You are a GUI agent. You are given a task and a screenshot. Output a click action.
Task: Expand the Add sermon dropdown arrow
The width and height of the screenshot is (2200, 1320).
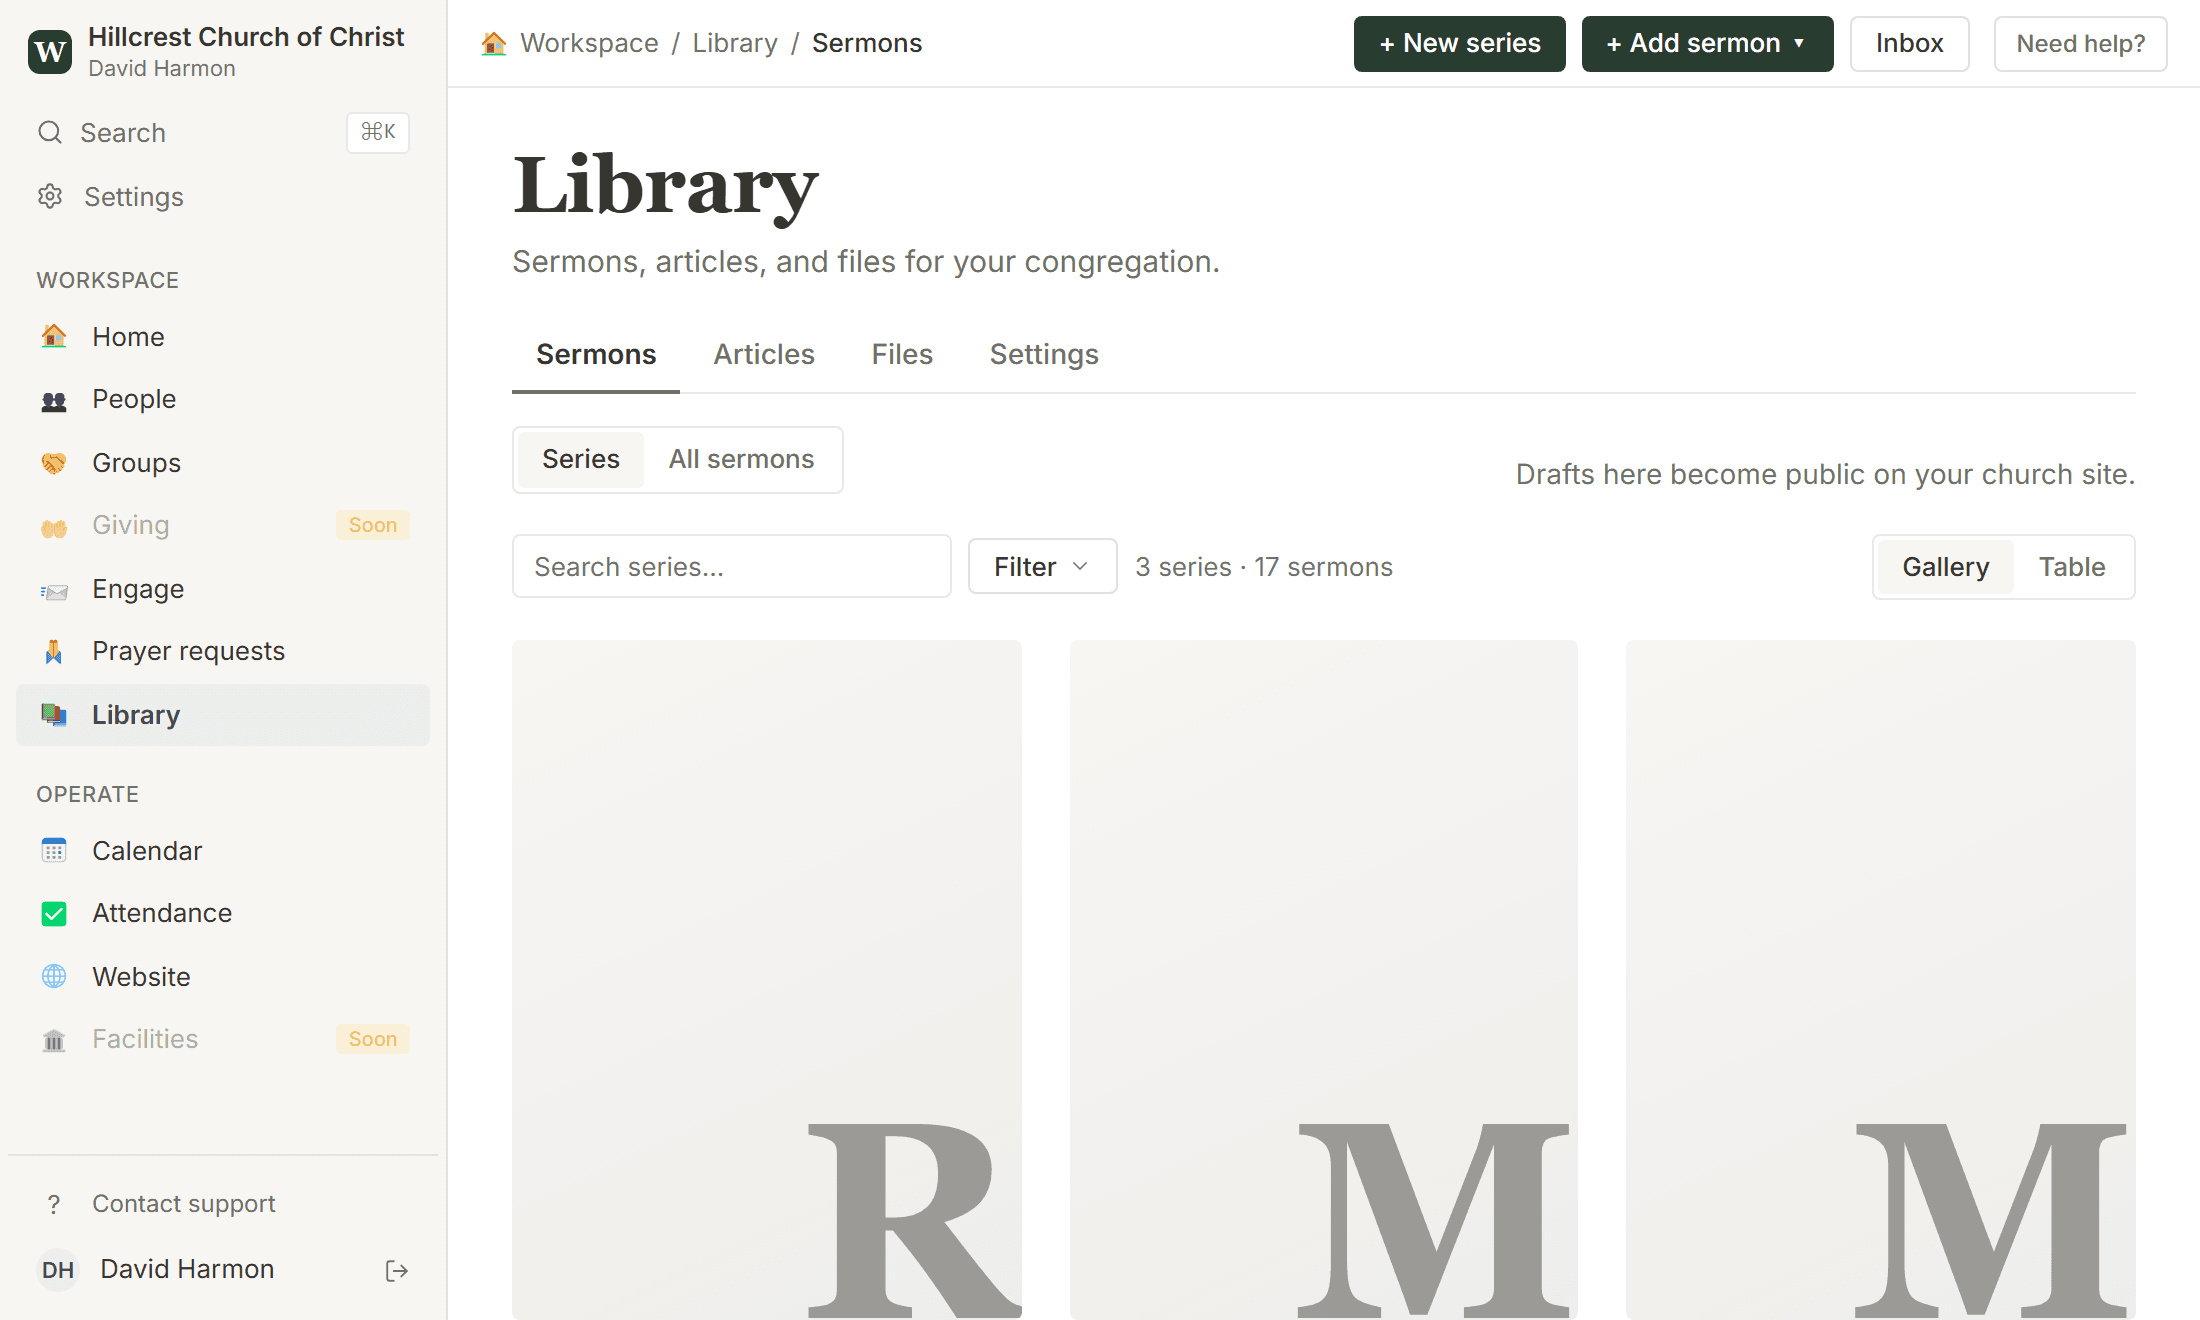[1799, 43]
